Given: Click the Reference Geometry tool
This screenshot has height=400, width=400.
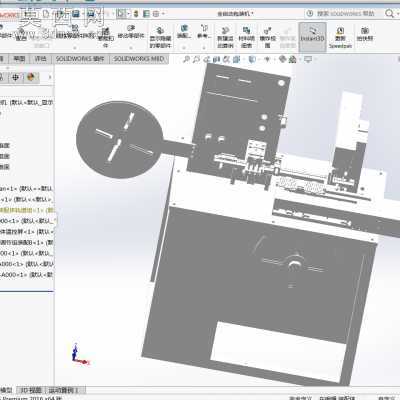Looking at the screenshot, I should pos(204,31).
